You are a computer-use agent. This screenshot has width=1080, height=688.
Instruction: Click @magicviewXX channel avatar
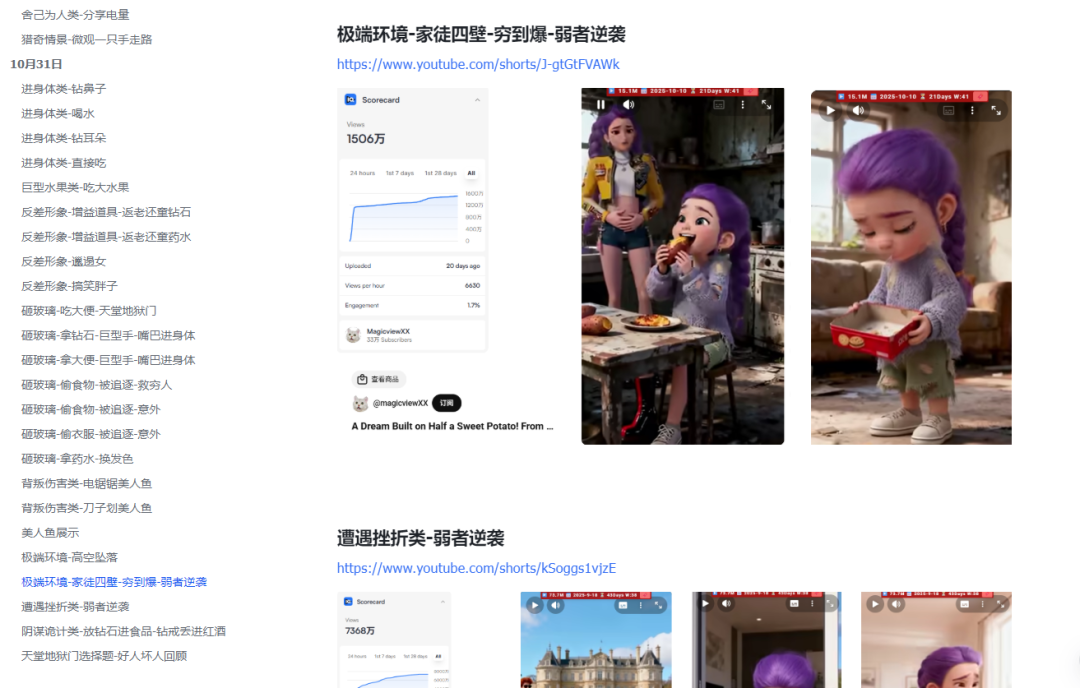[360, 403]
